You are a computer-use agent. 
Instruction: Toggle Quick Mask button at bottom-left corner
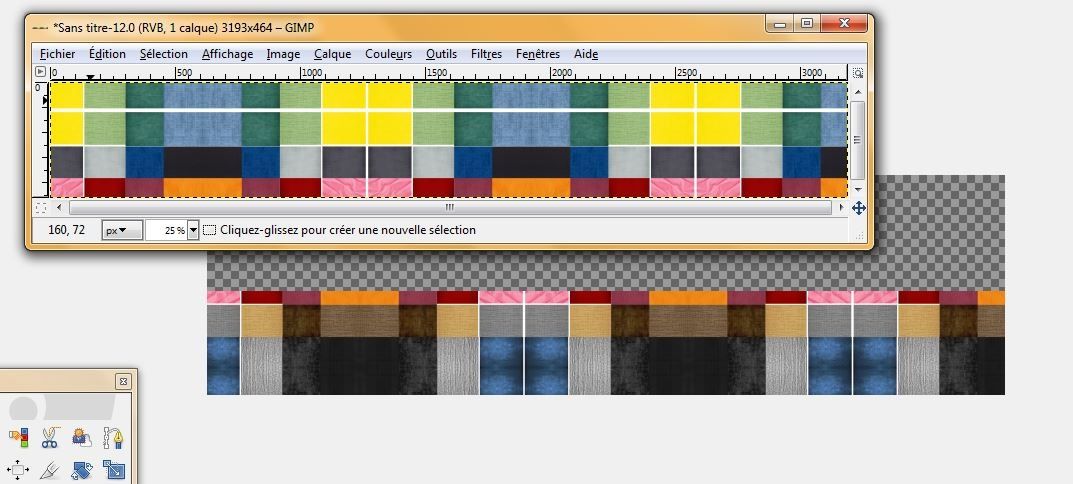click(41, 207)
